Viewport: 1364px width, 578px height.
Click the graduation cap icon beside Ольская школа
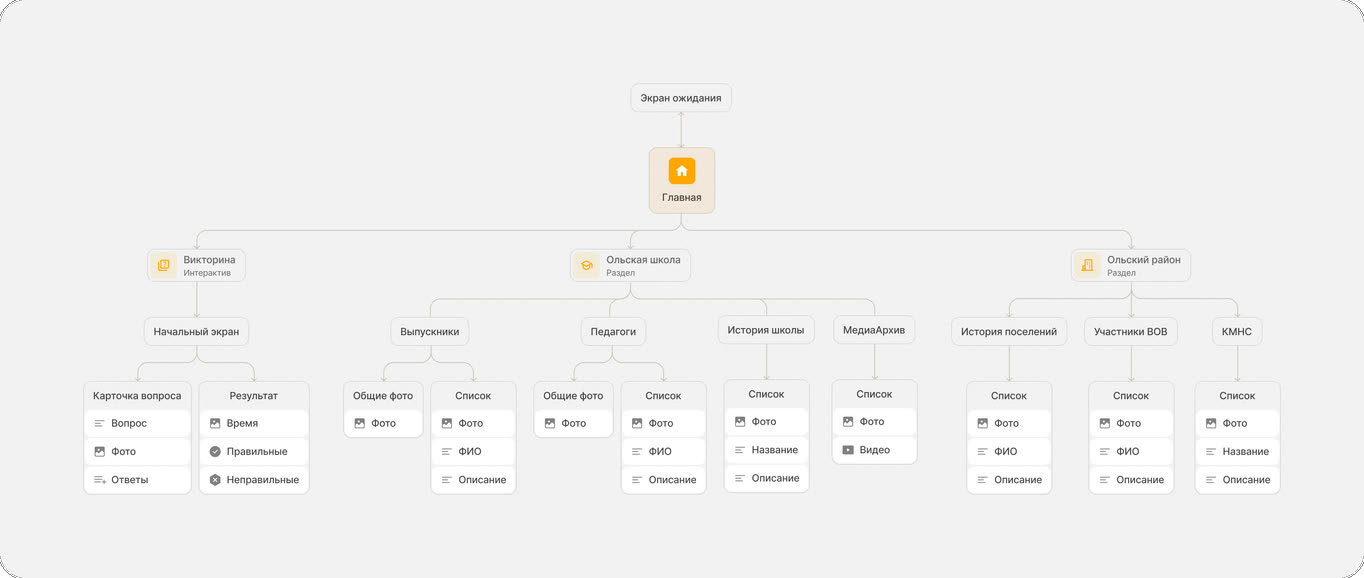click(587, 265)
